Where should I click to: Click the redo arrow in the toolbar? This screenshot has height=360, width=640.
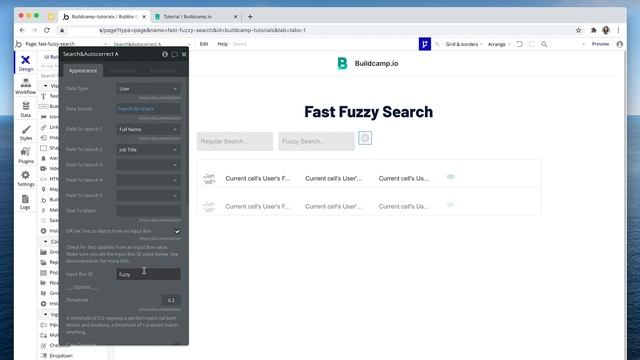[531, 44]
